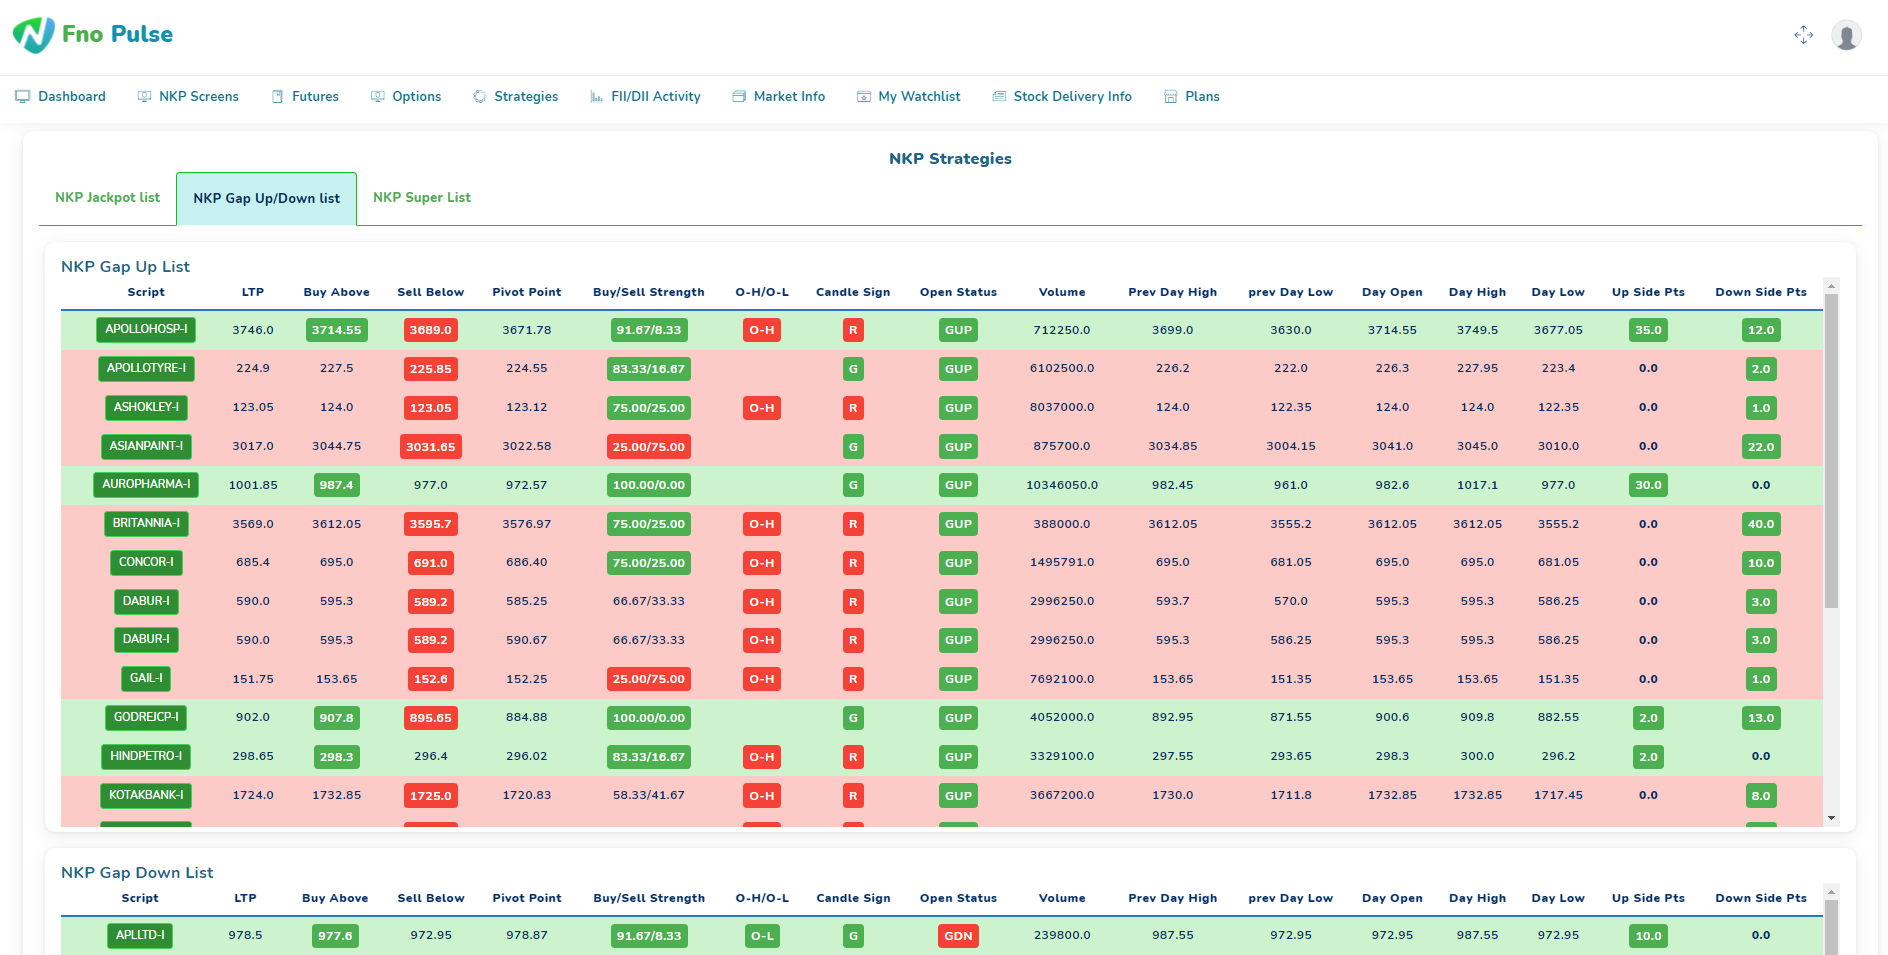Click the G candle sign in APOLLOTYRE-I row
The height and width of the screenshot is (955, 1888).
pyautogui.click(x=853, y=369)
